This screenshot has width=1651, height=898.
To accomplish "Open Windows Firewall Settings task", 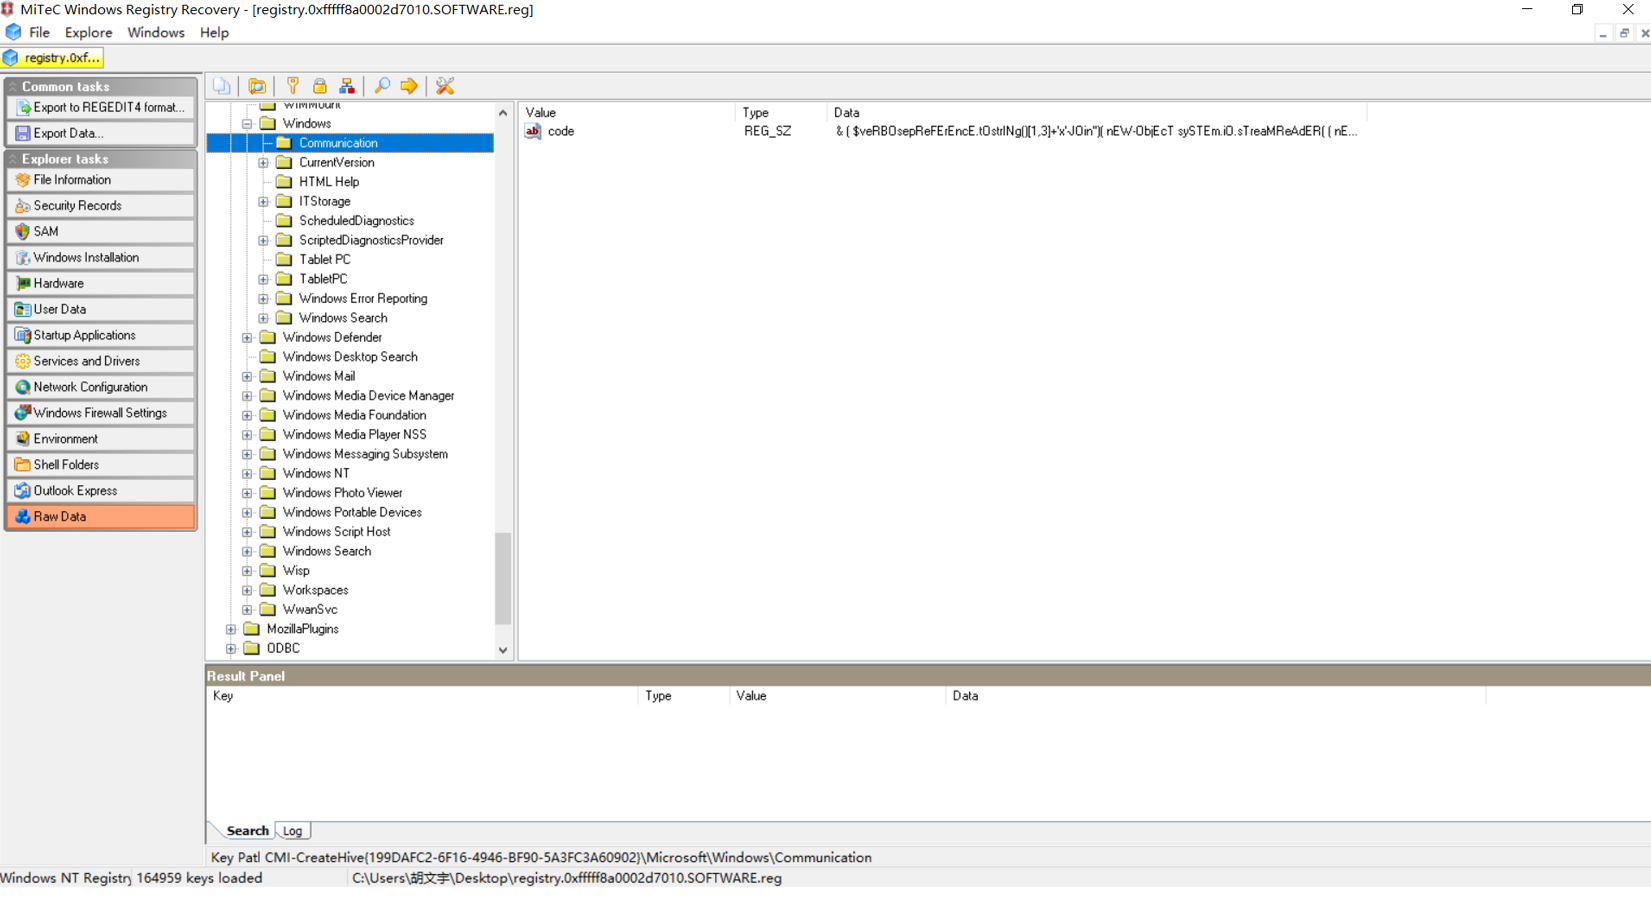I will point(100,413).
